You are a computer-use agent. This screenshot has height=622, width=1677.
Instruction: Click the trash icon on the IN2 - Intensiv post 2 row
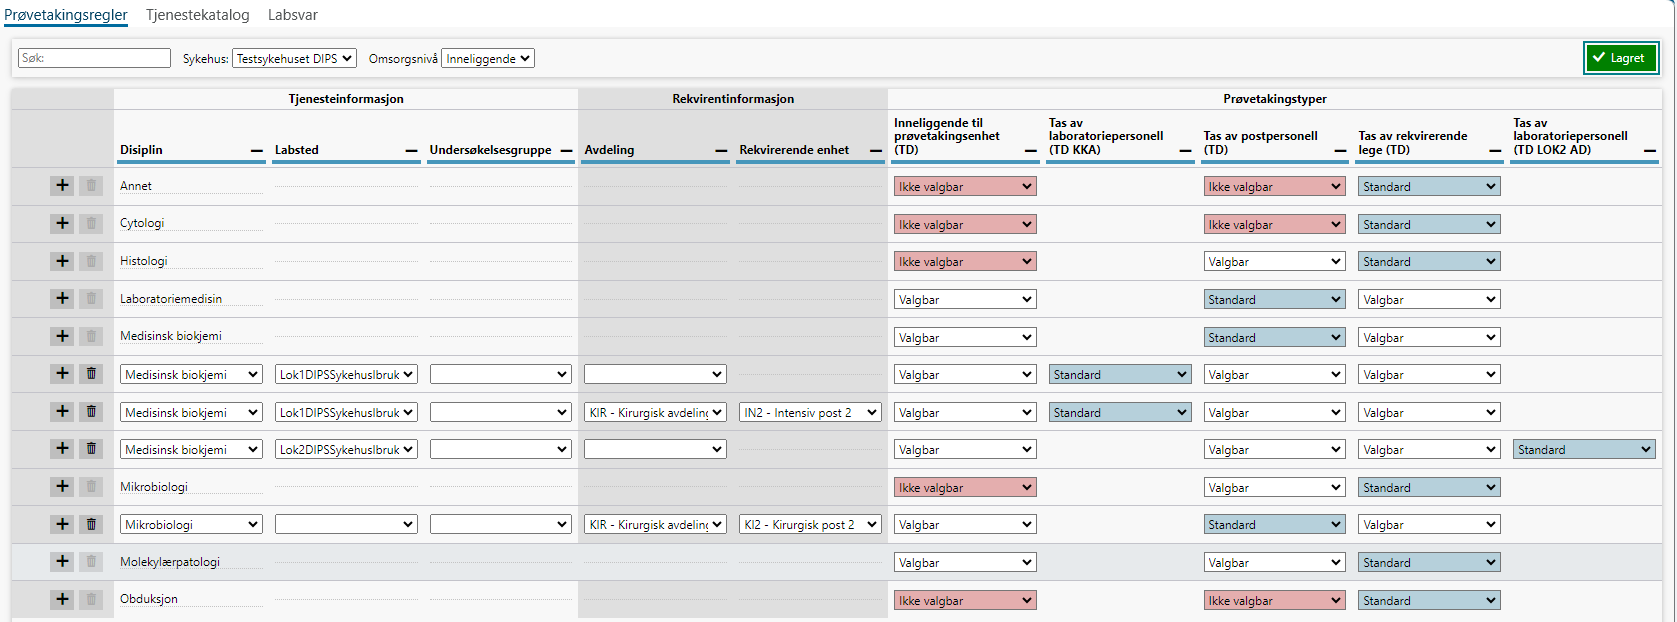pyautogui.click(x=91, y=411)
